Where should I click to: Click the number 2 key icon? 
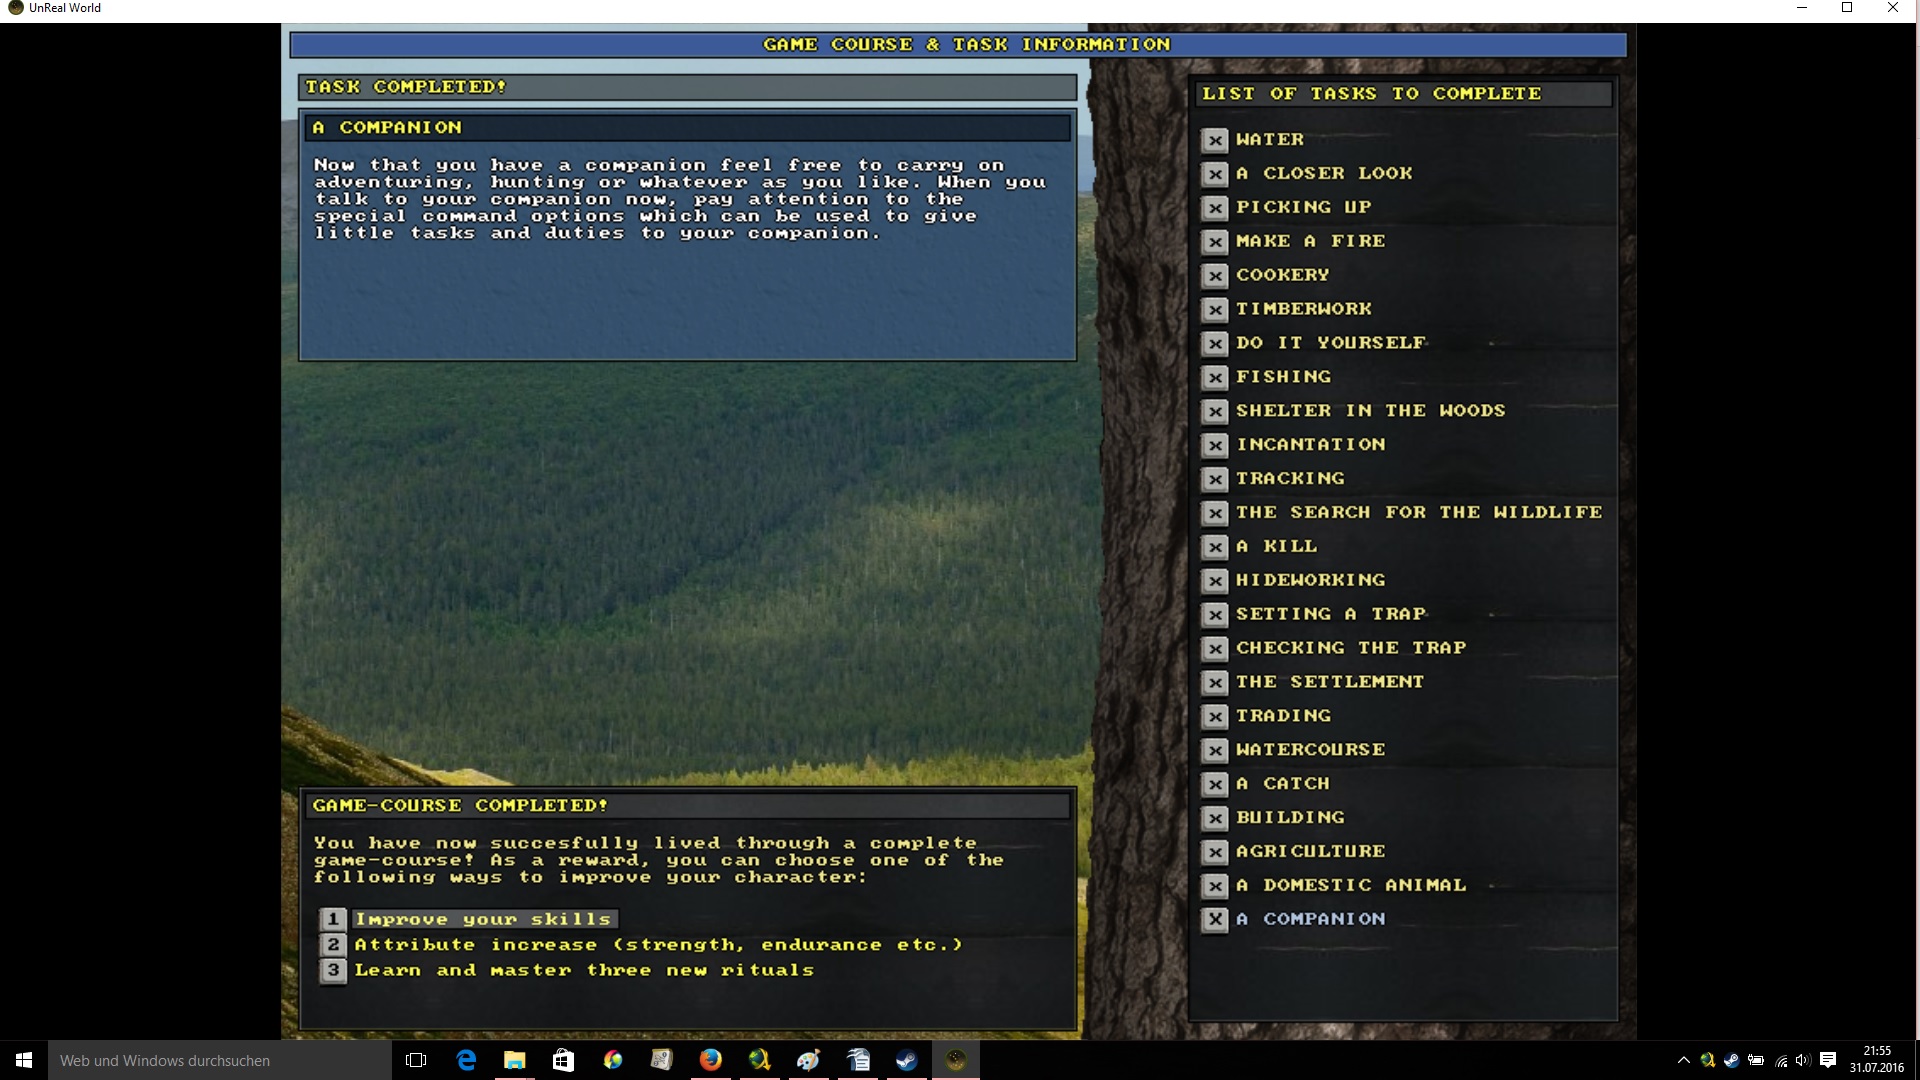tap(333, 945)
